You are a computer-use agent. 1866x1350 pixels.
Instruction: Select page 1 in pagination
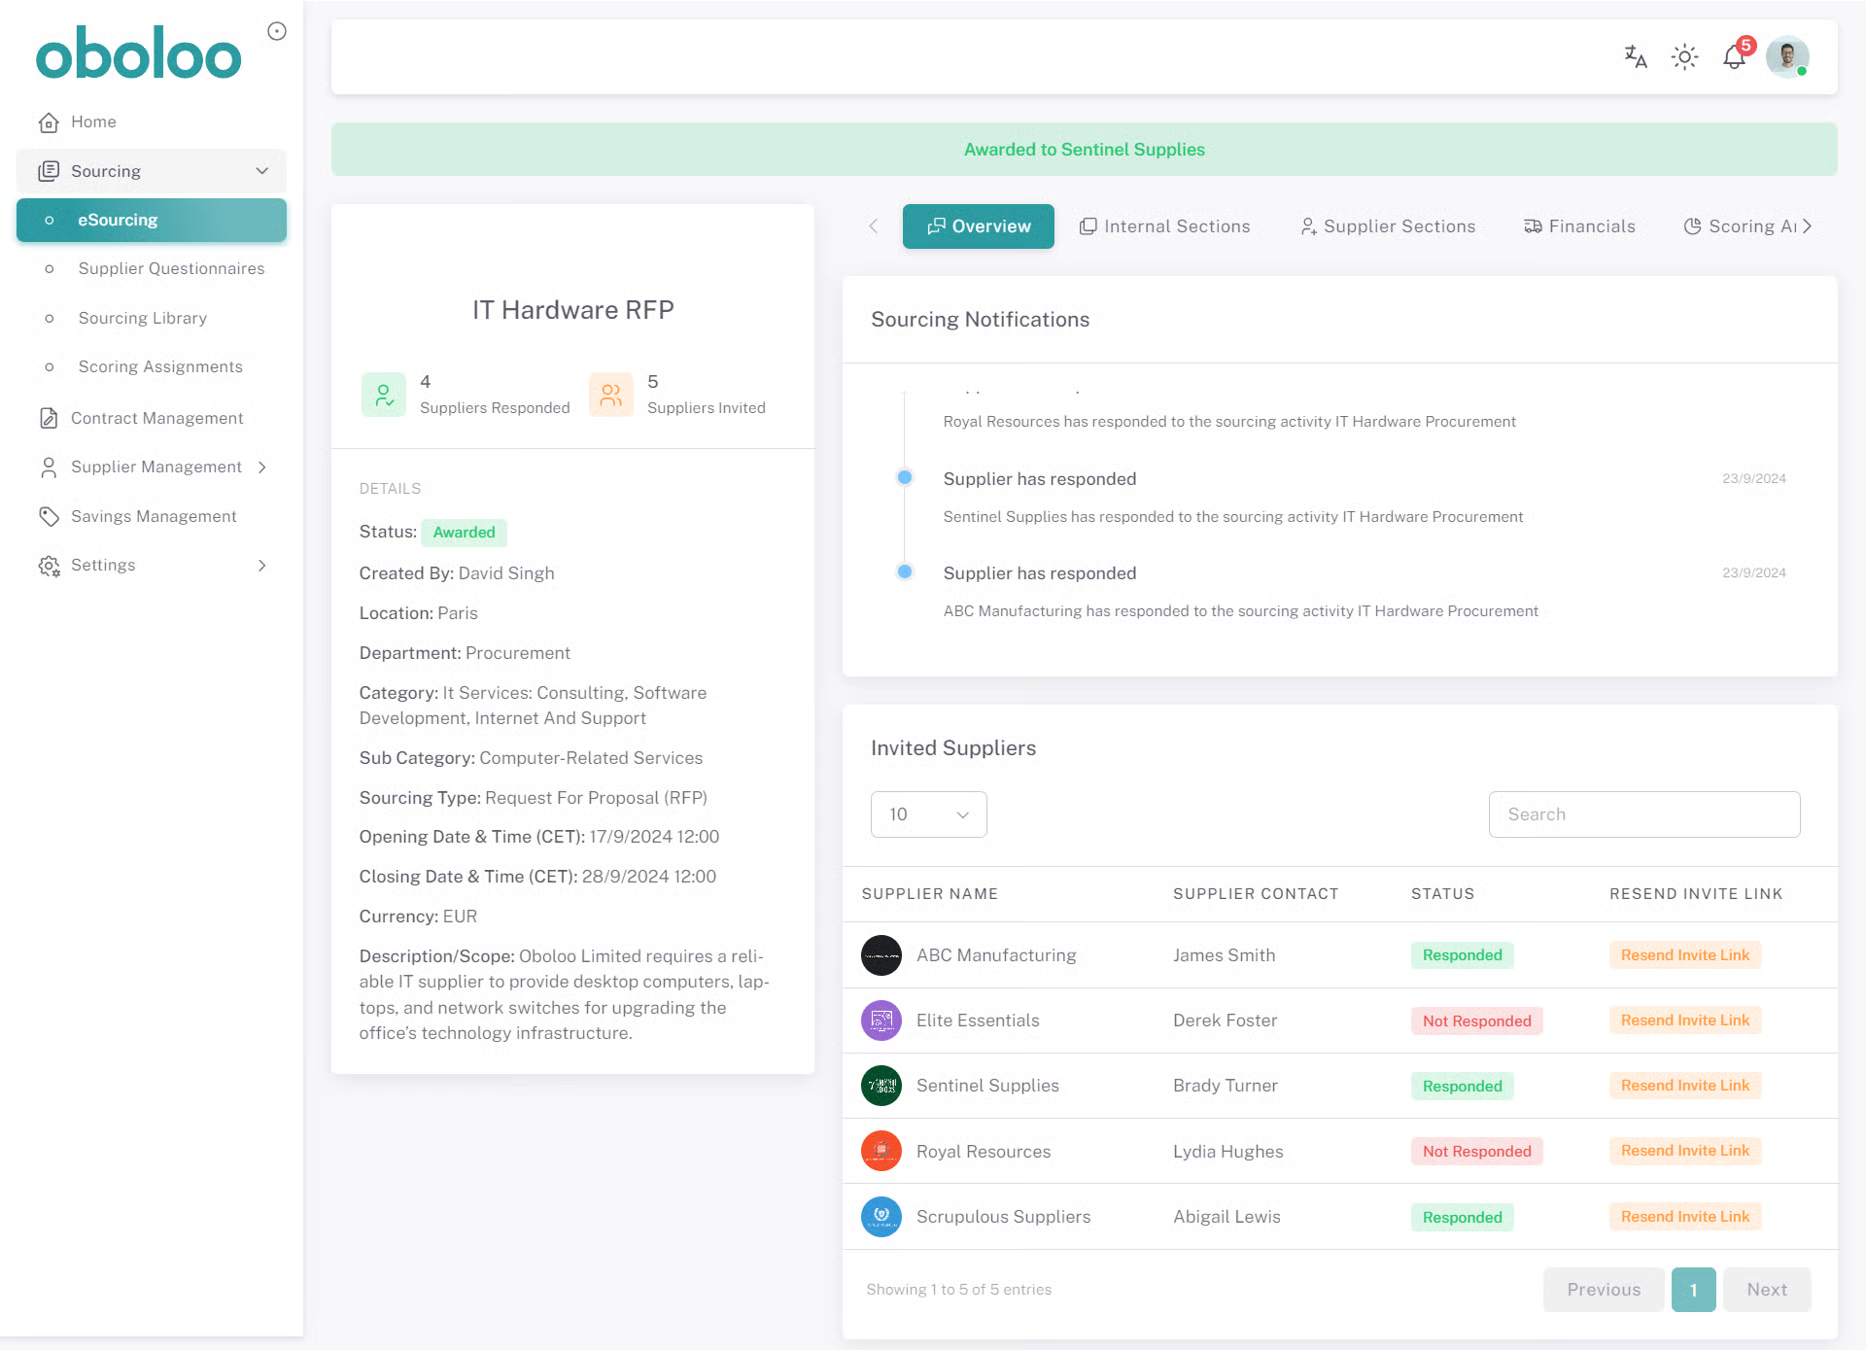pyautogui.click(x=1693, y=1290)
